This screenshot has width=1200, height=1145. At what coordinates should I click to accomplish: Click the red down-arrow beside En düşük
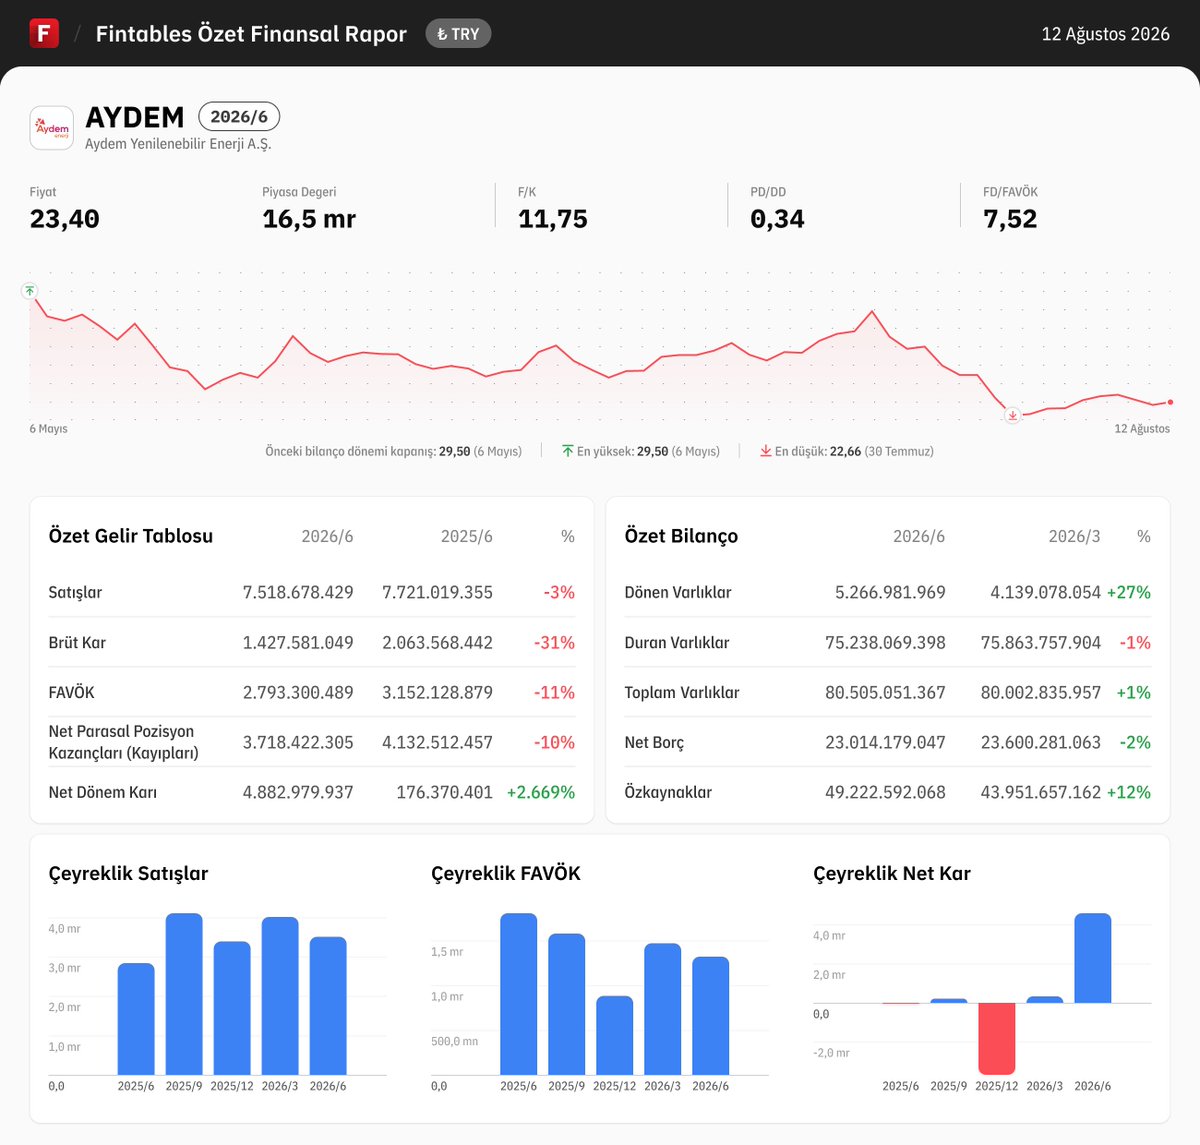pyautogui.click(x=765, y=451)
